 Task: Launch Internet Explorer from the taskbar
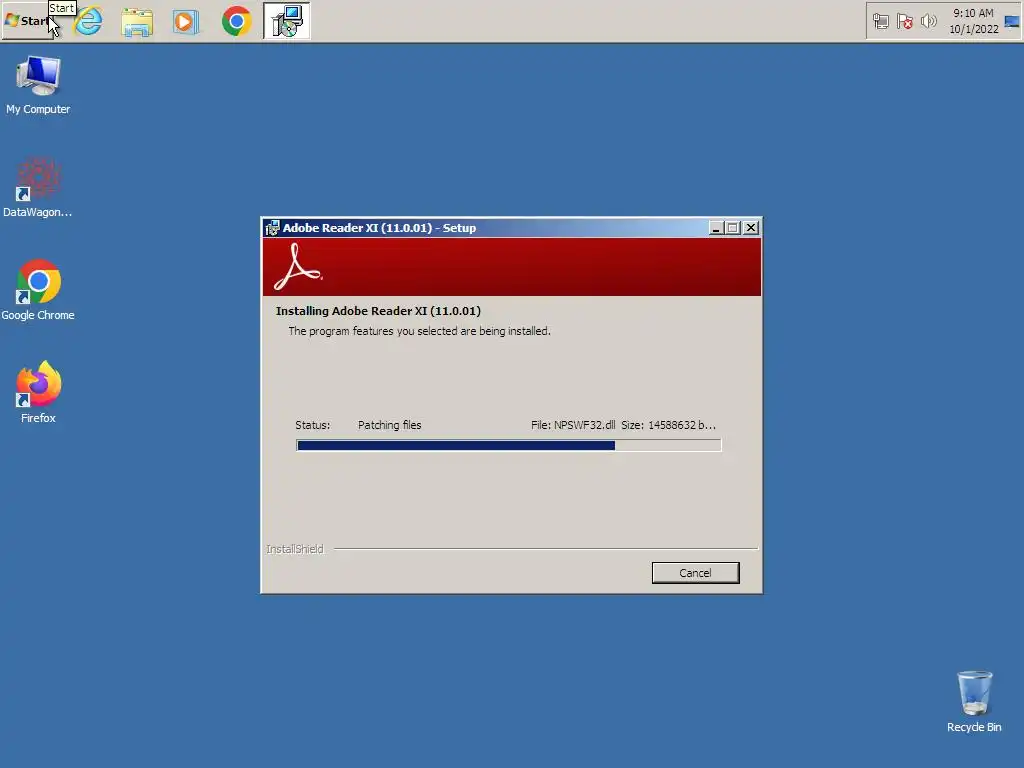89,22
